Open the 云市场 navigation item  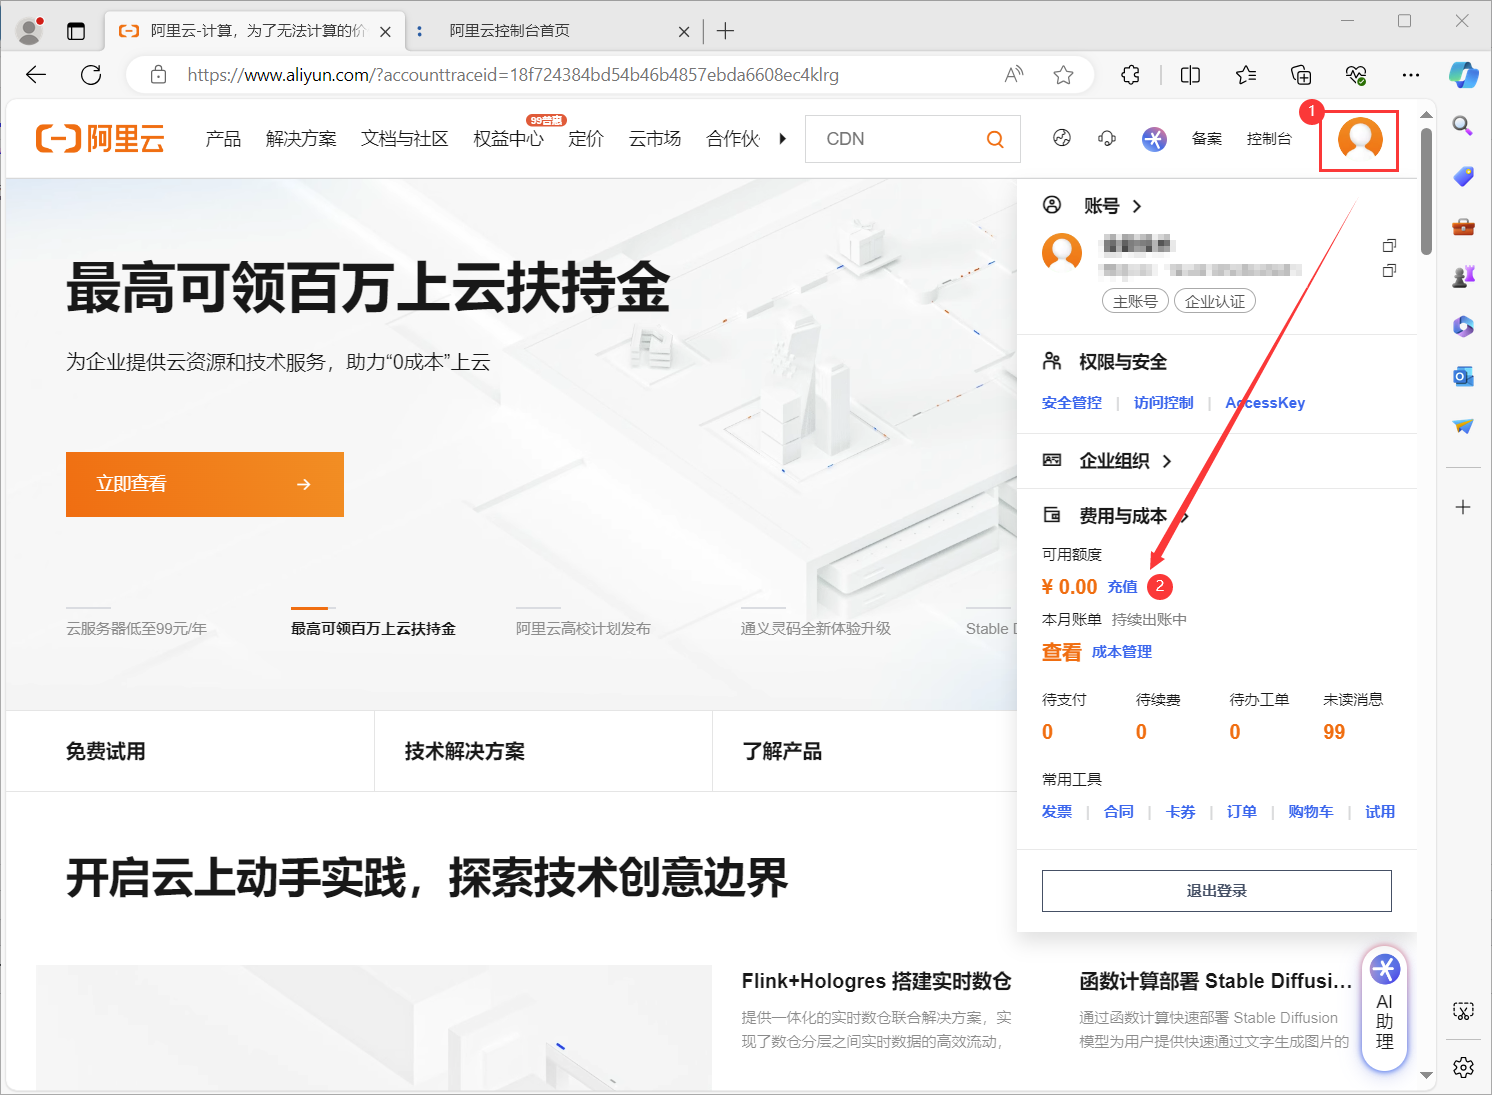655,139
